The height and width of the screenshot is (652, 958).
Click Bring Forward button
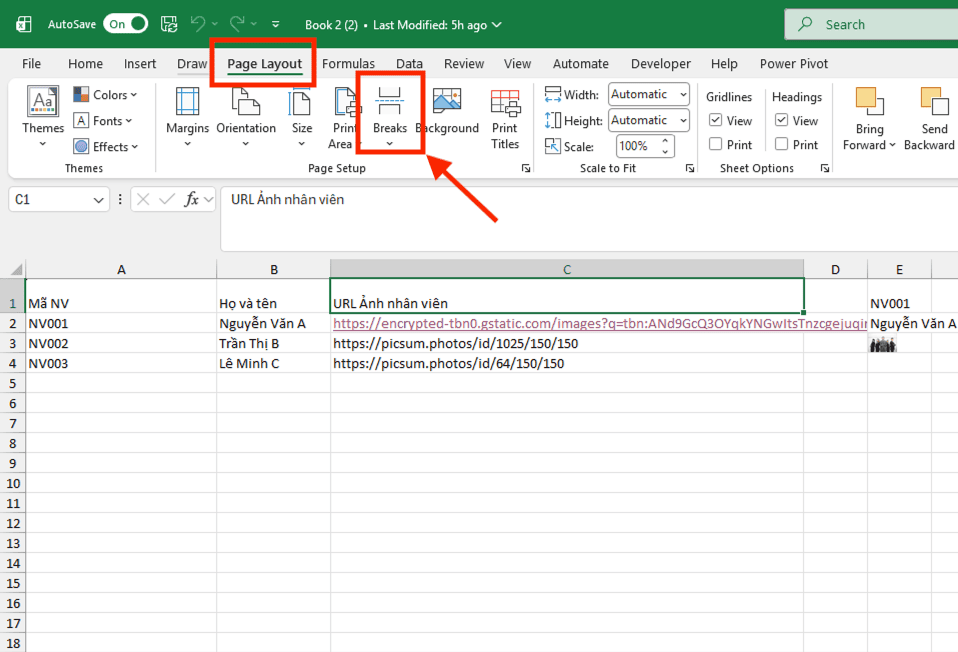click(869, 119)
